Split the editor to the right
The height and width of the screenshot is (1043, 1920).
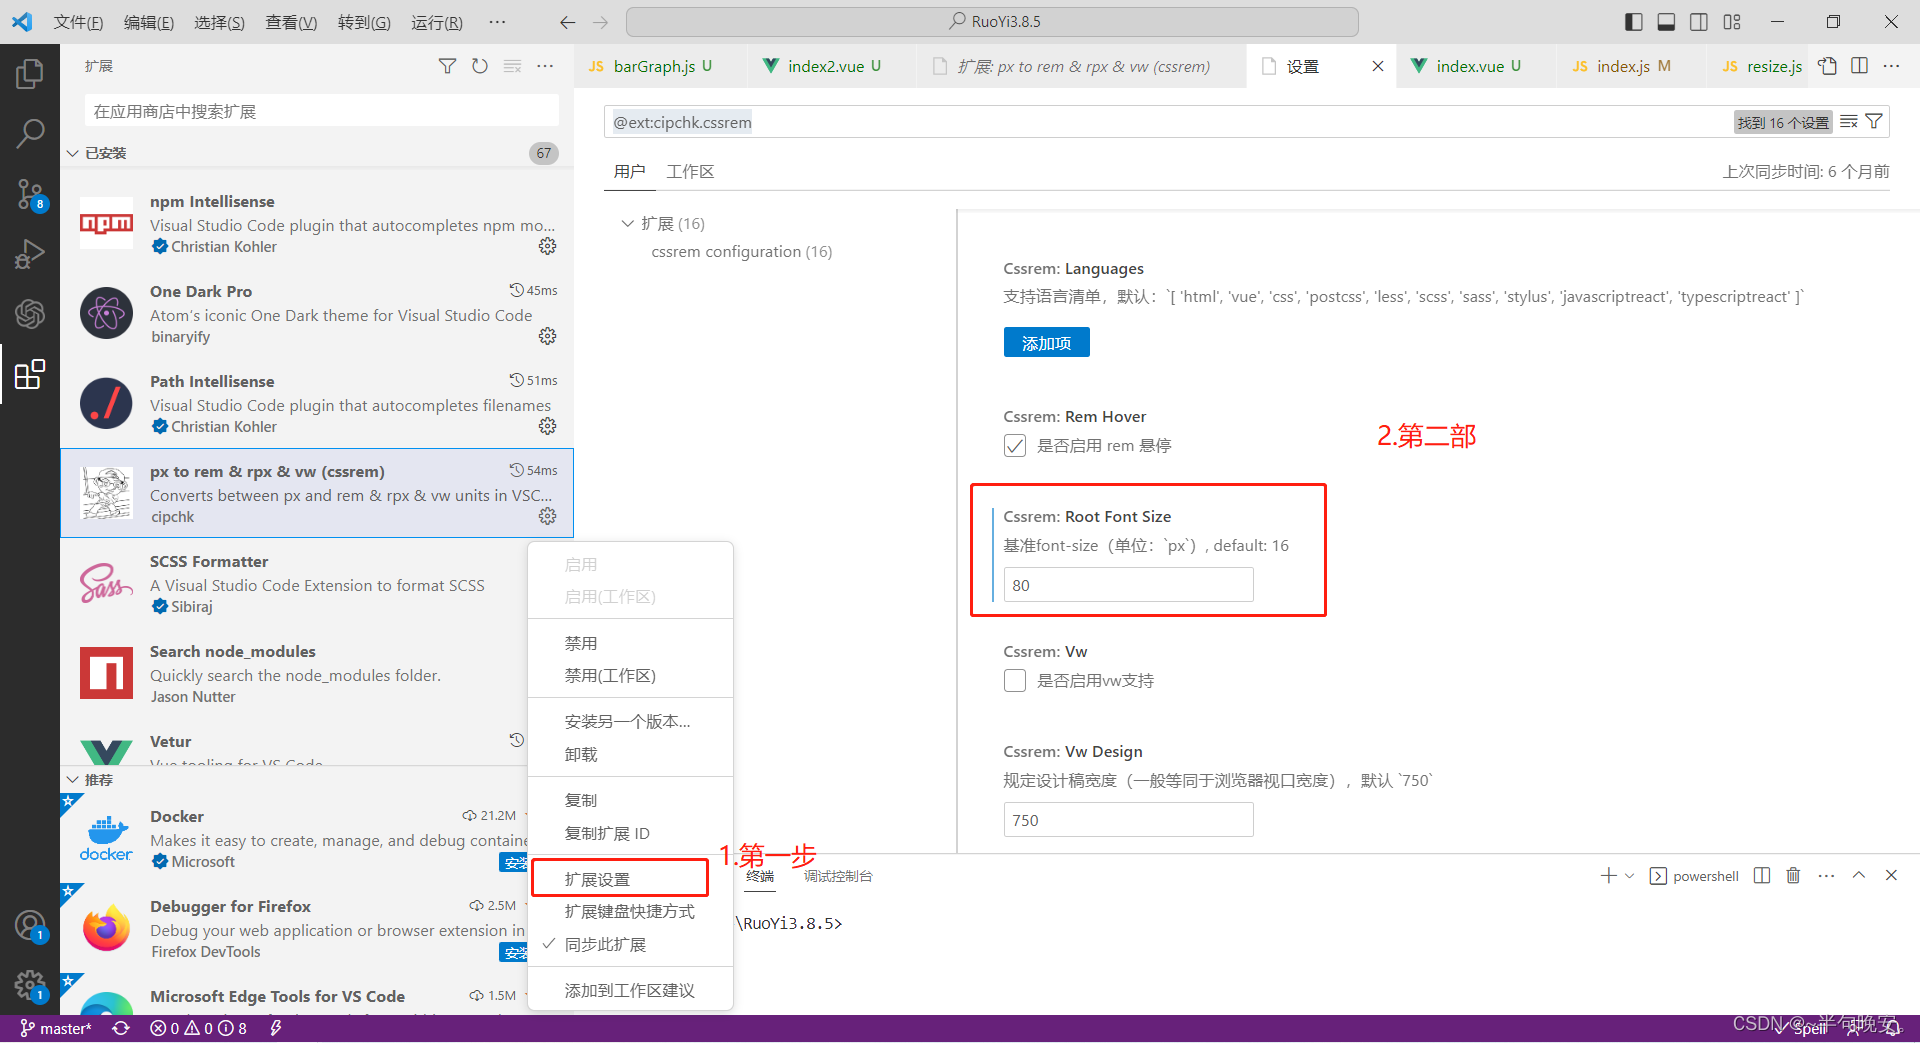(x=1860, y=66)
